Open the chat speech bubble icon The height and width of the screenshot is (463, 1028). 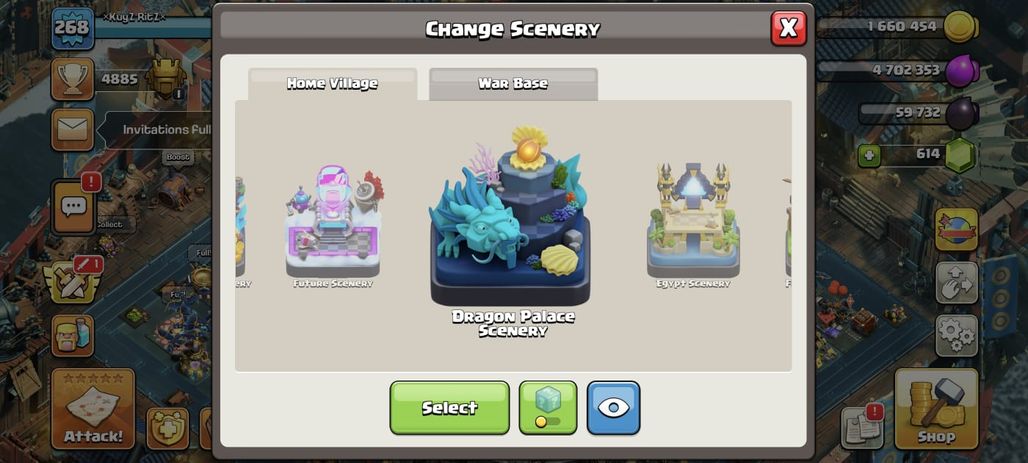[x=73, y=207]
